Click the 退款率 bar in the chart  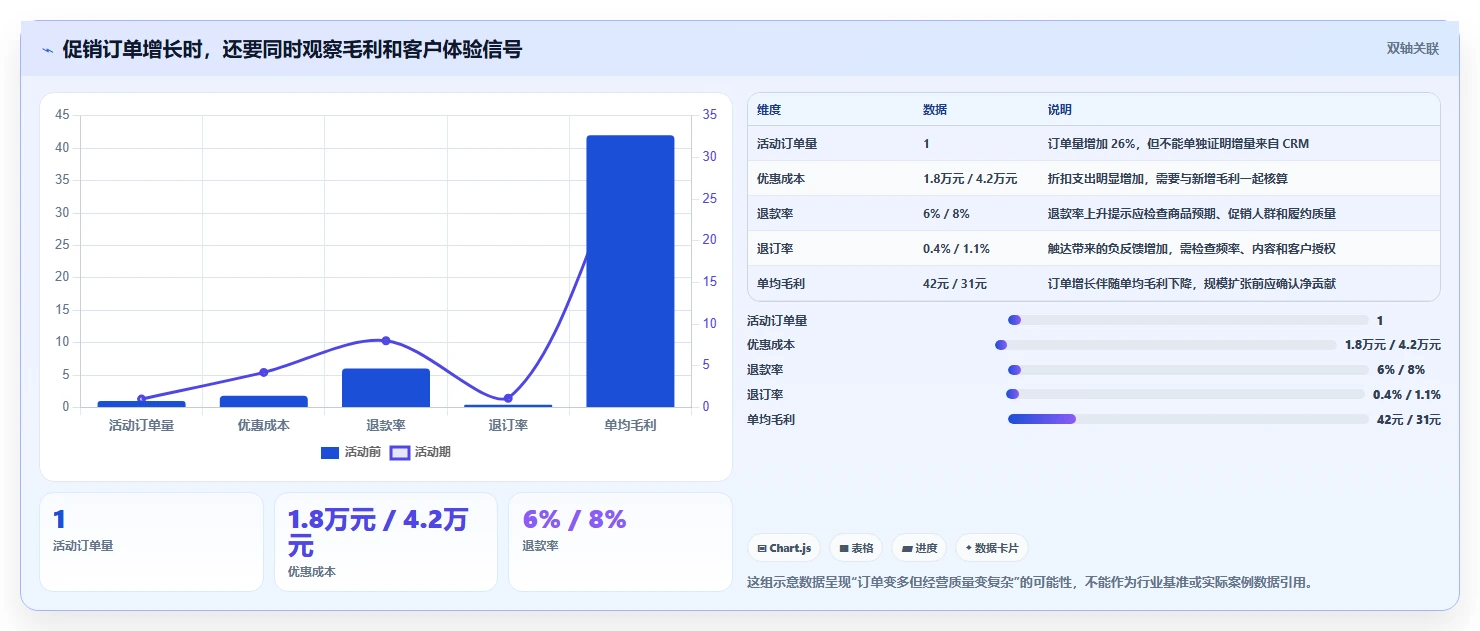(386, 388)
